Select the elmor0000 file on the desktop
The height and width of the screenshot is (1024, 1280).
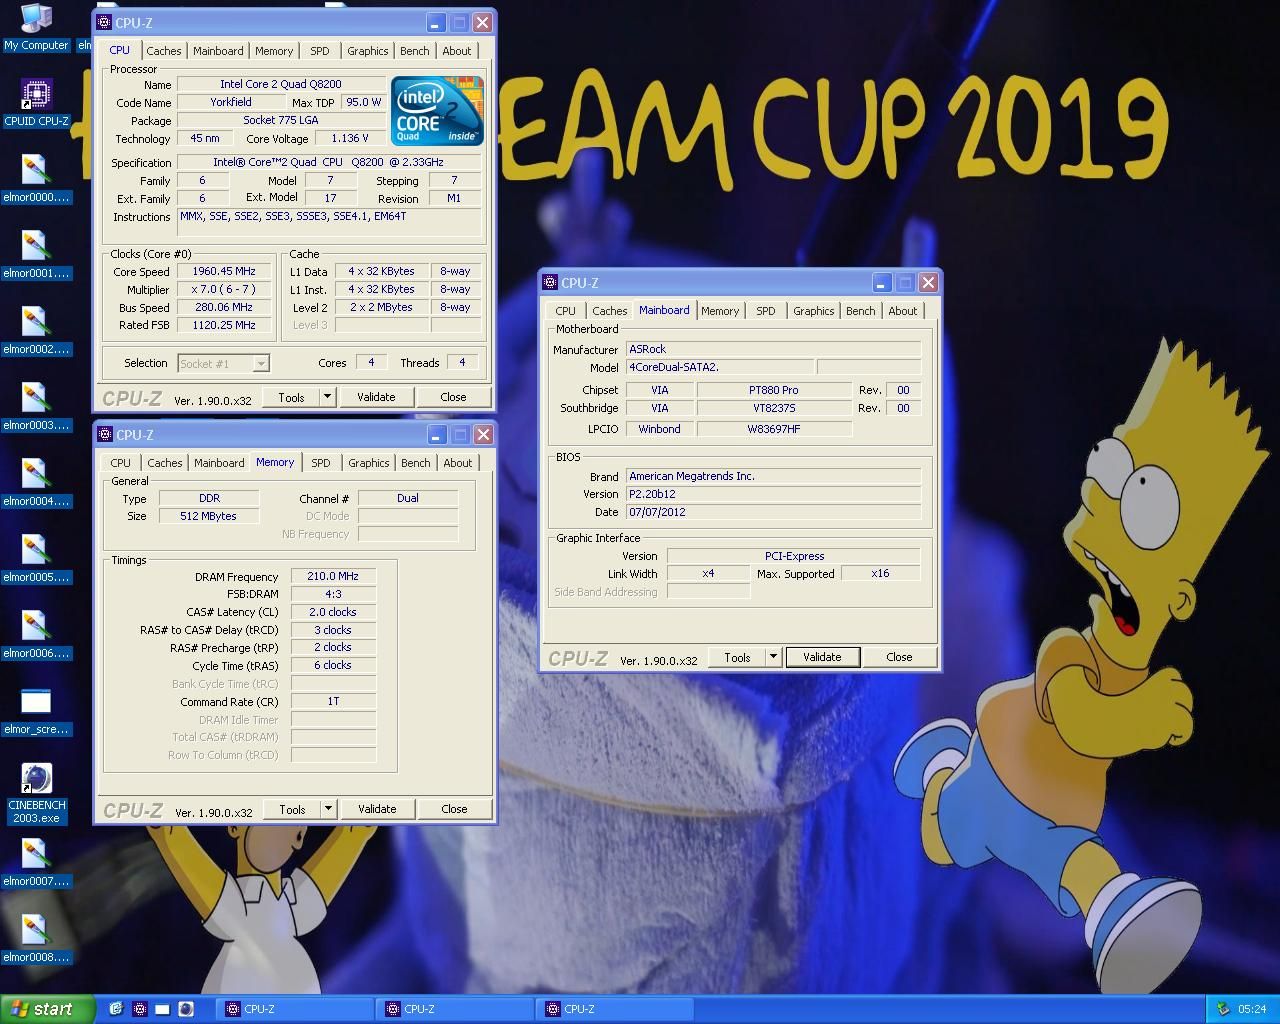click(x=36, y=179)
